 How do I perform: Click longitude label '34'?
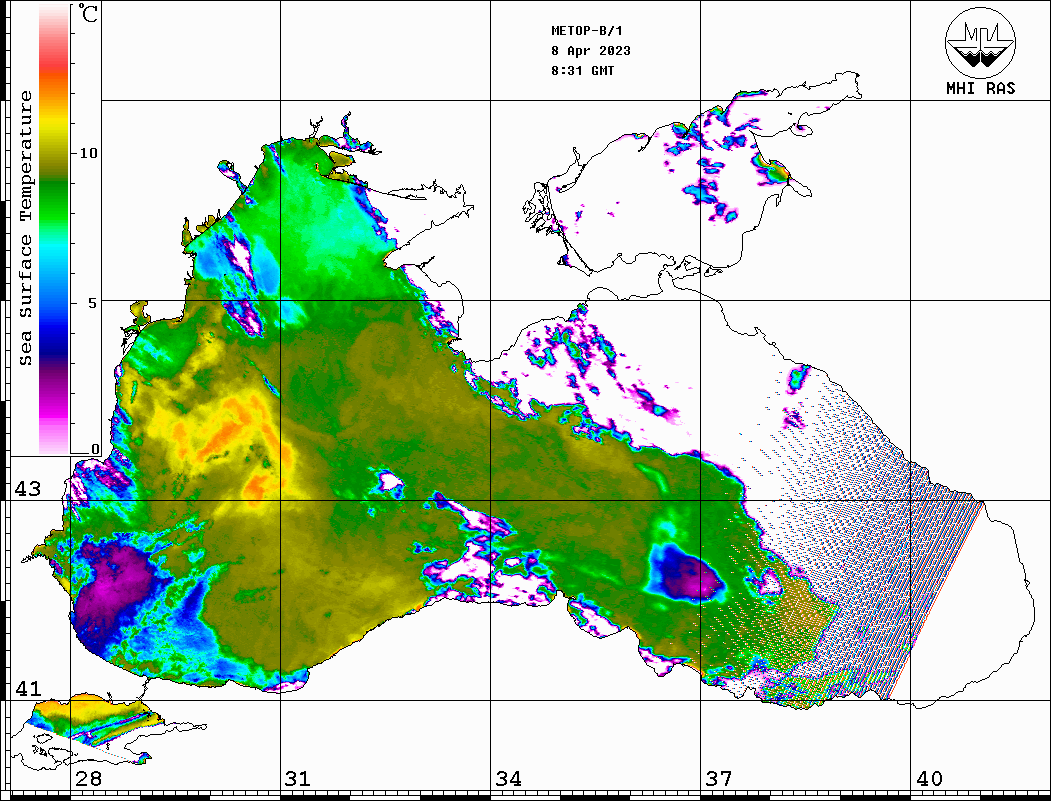[x=509, y=778]
